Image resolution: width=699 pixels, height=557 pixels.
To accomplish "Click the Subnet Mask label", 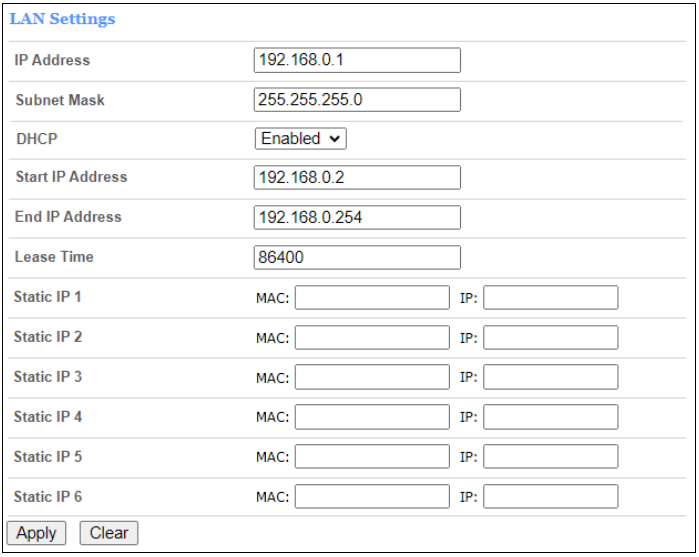I will click(x=60, y=100).
